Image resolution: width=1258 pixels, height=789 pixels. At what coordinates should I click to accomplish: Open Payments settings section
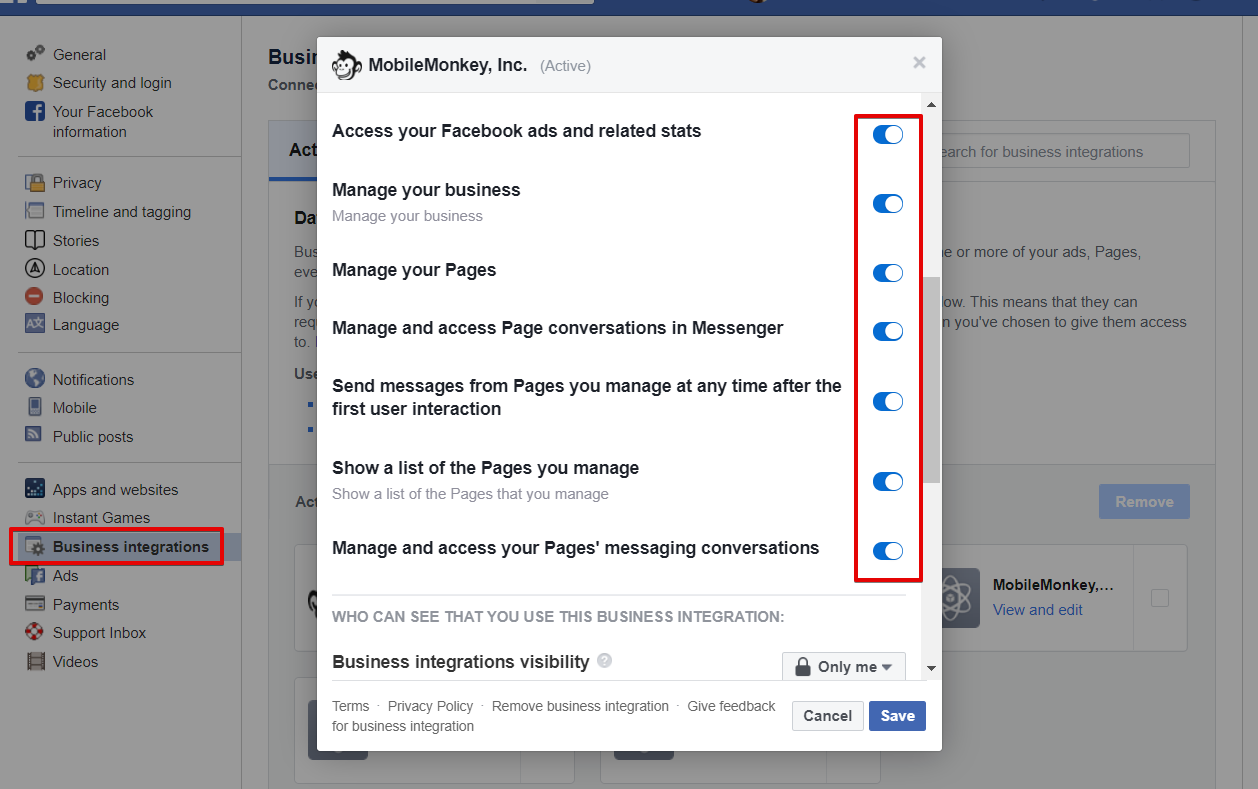coord(86,605)
